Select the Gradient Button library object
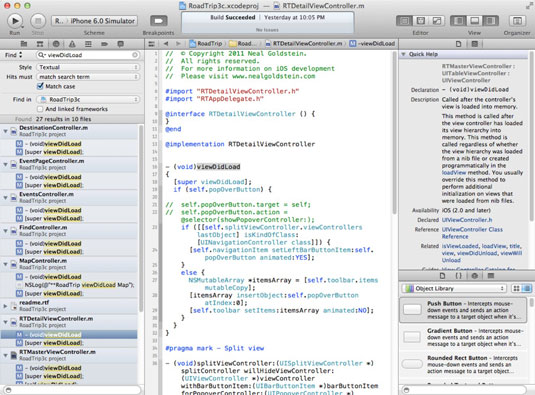Viewport: 535px width, 395px height. pyautogui.click(x=463, y=337)
